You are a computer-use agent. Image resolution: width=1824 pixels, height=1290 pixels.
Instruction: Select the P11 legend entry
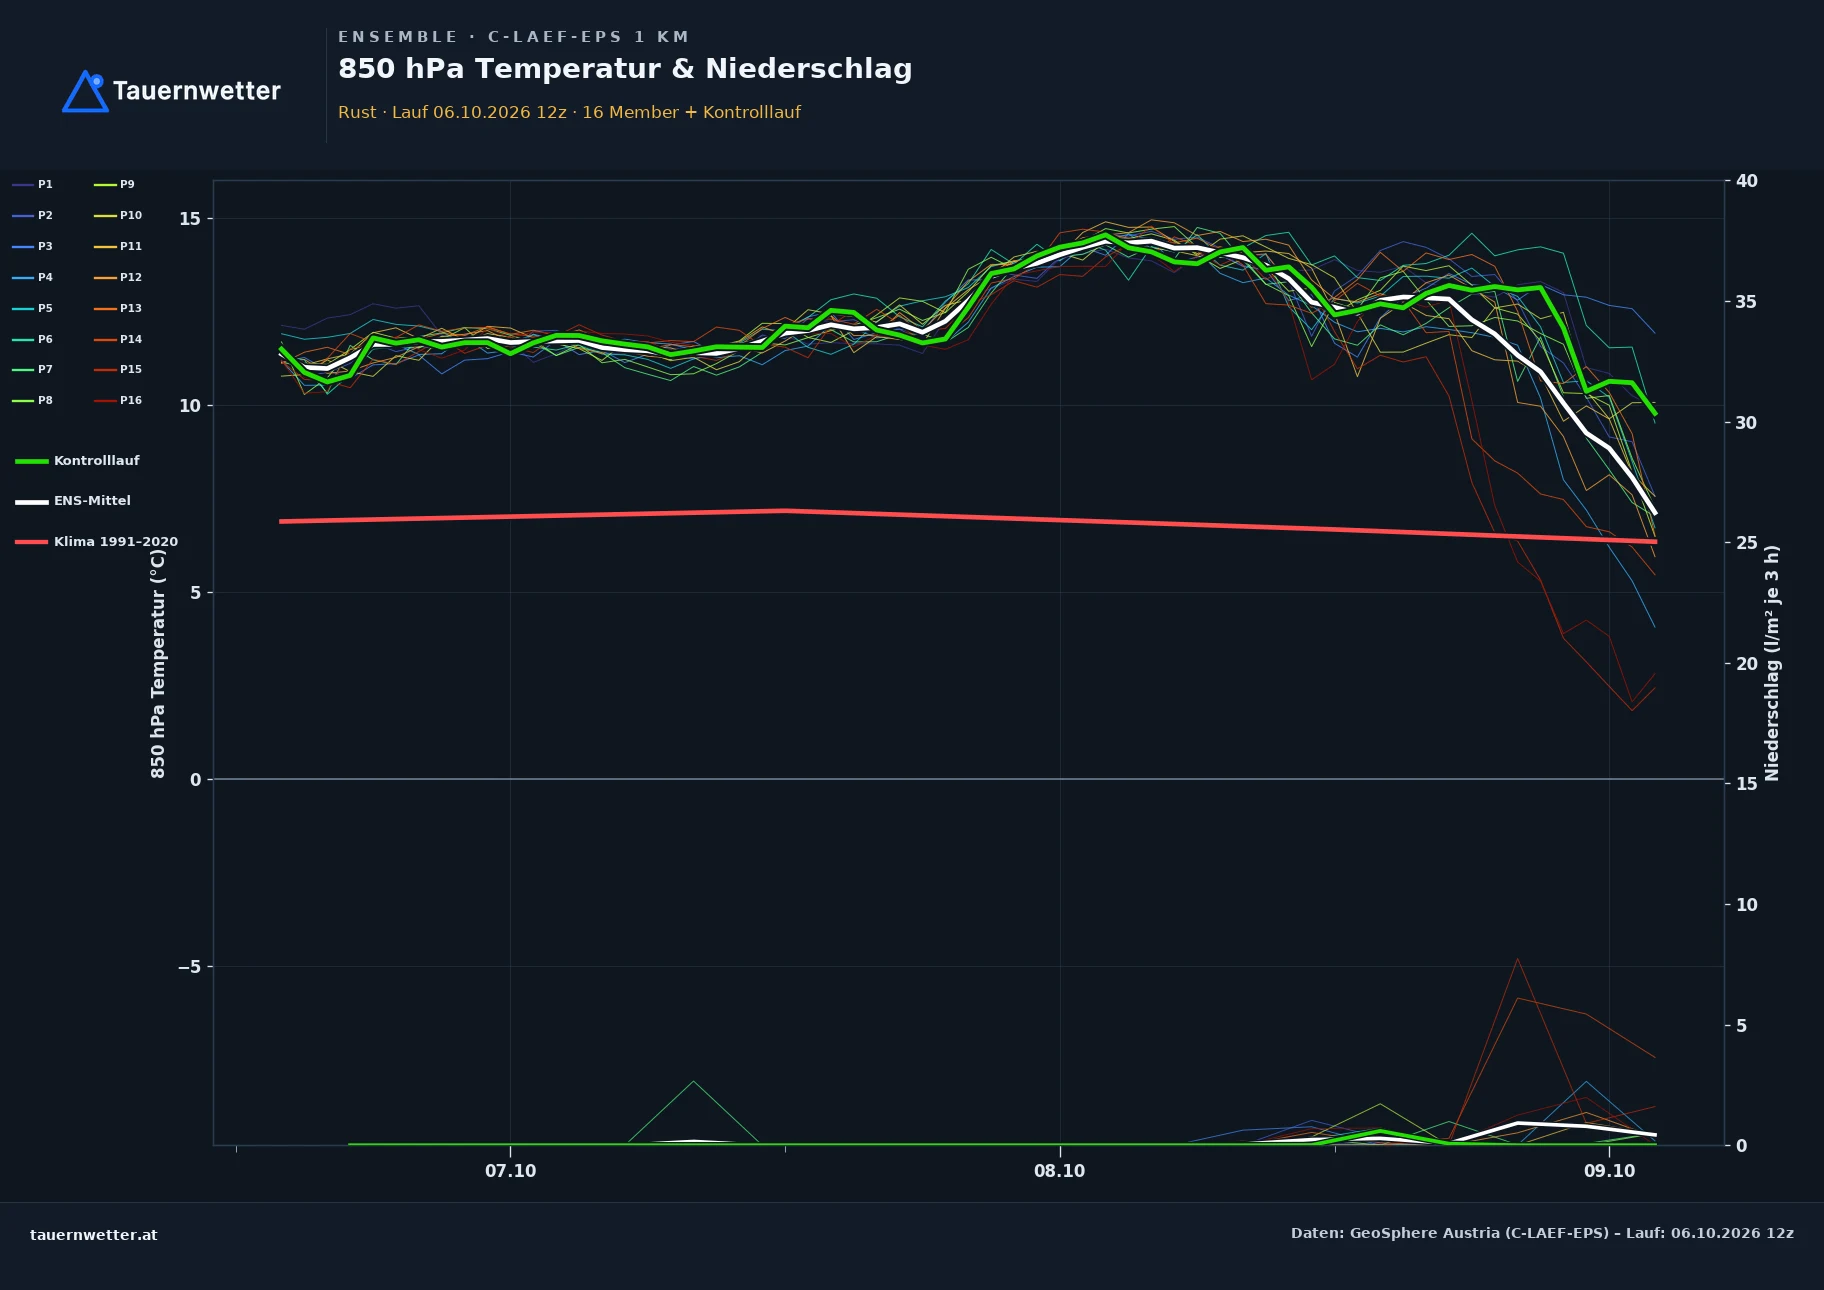pyautogui.click(x=118, y=247)
